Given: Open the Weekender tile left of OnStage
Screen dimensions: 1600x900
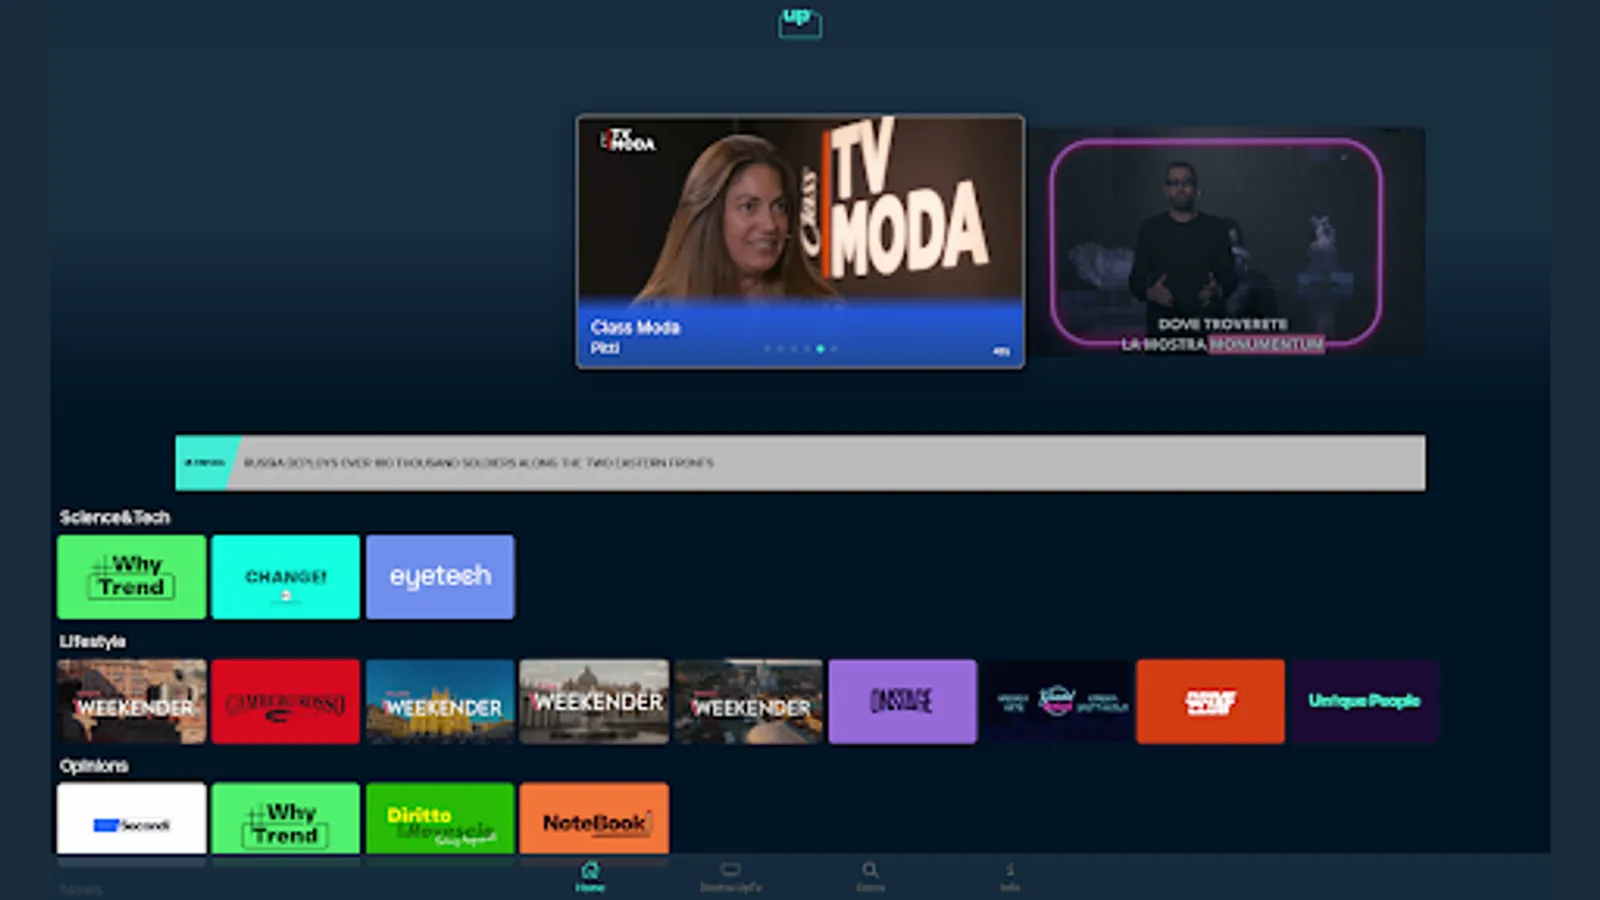Looking at the screenshot, I should pos(748,701).
